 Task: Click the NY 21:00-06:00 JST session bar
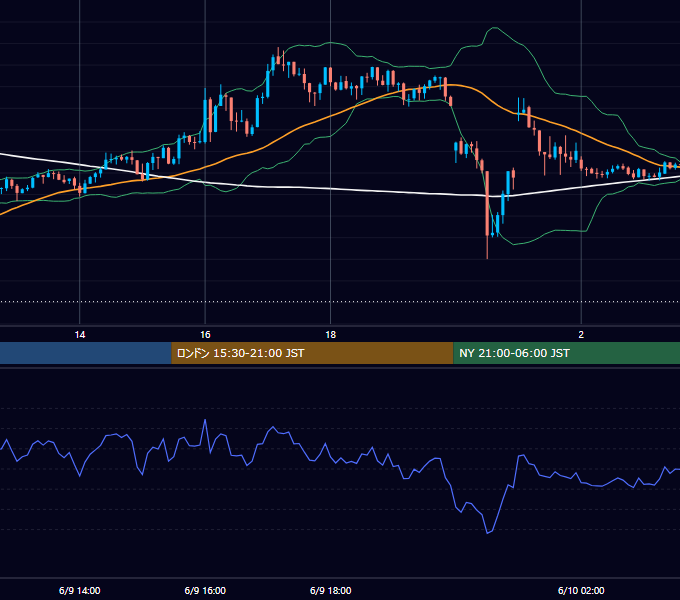pyautogui.click(x=566, y=353)
